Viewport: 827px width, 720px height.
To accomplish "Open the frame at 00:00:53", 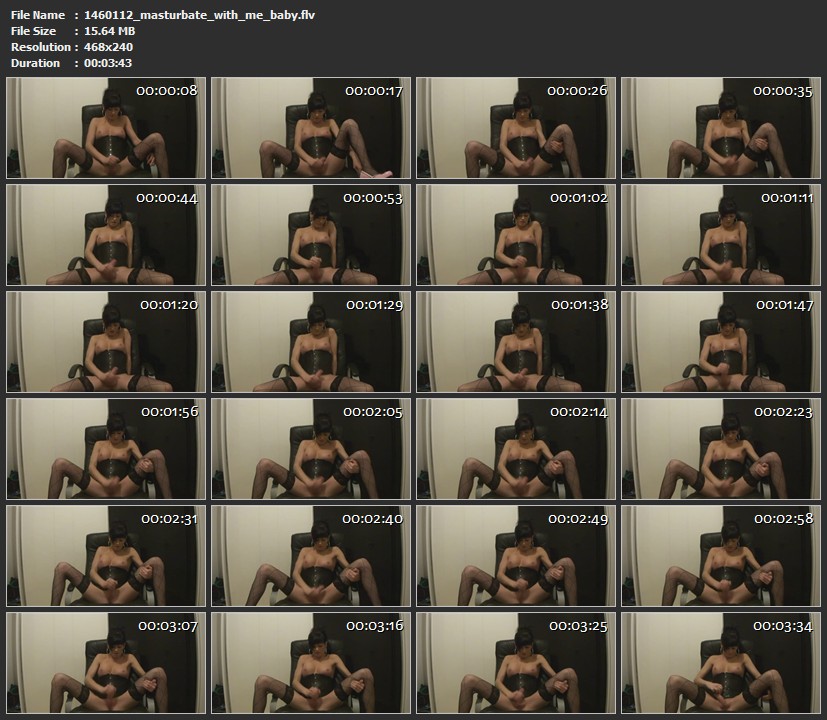I will [x=311, y=235].
